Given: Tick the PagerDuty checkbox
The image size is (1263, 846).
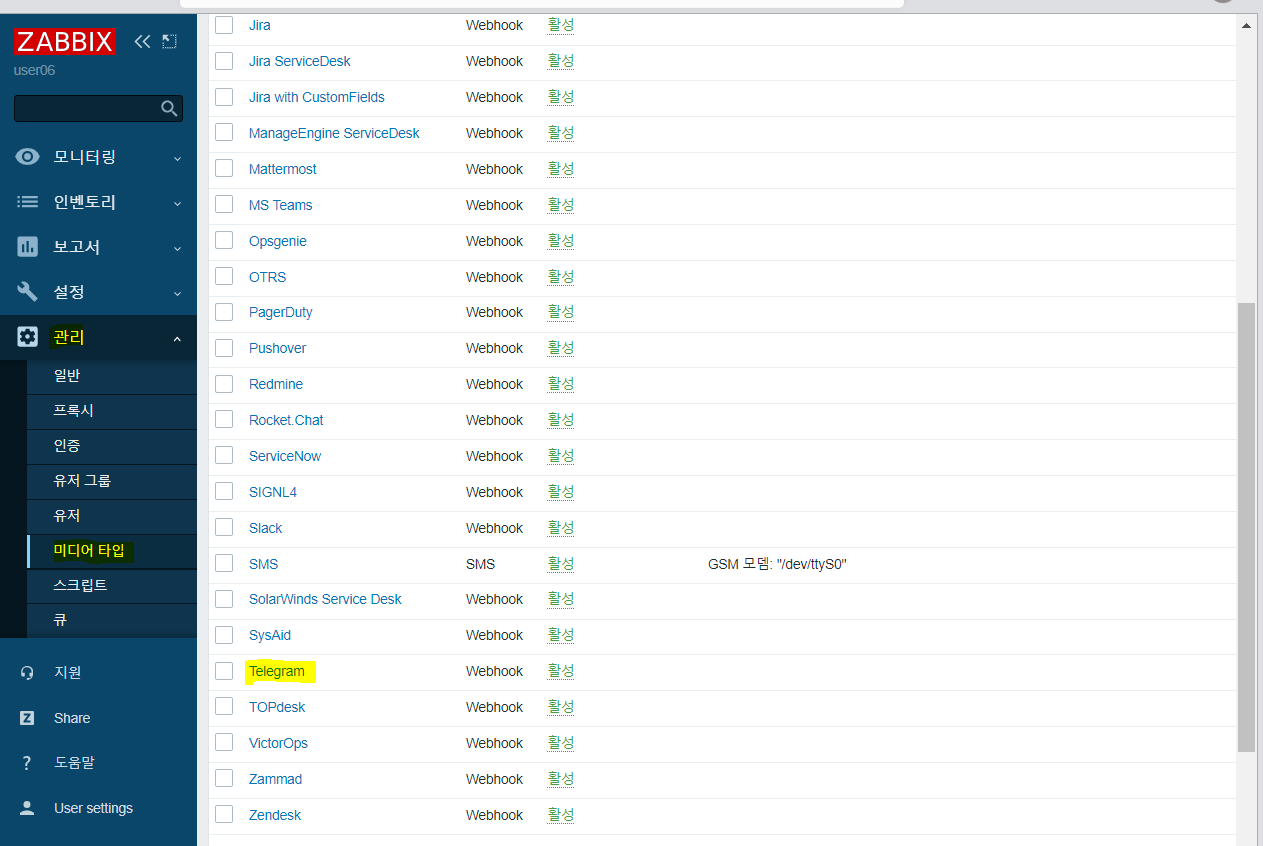Looking at the screenshot, I should coord(224,312).
